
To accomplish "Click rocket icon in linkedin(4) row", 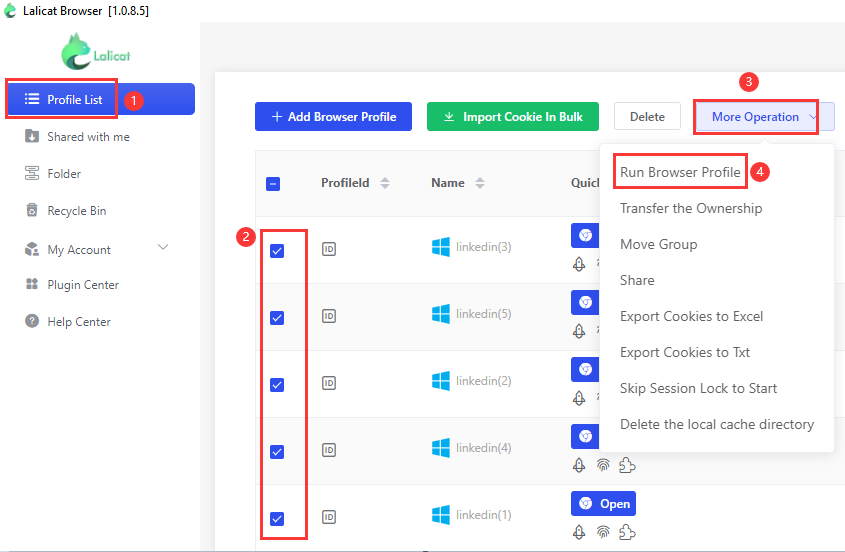I will click(579, 465).
